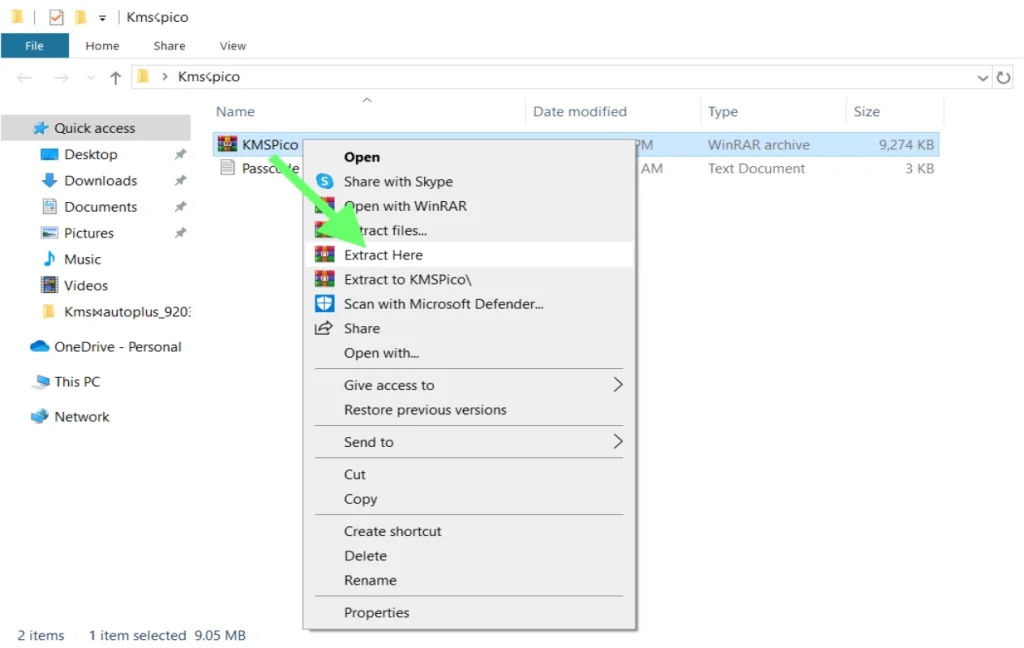Expand the Send to submenu
The height and width of the screenshot is (648, 1024).
(371, 442)
